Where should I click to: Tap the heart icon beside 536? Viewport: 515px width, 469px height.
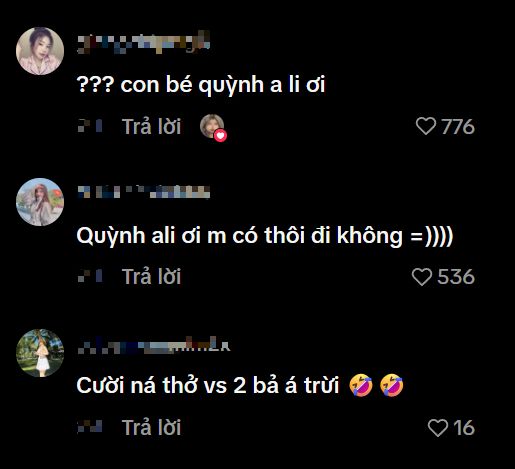[422, 277]
